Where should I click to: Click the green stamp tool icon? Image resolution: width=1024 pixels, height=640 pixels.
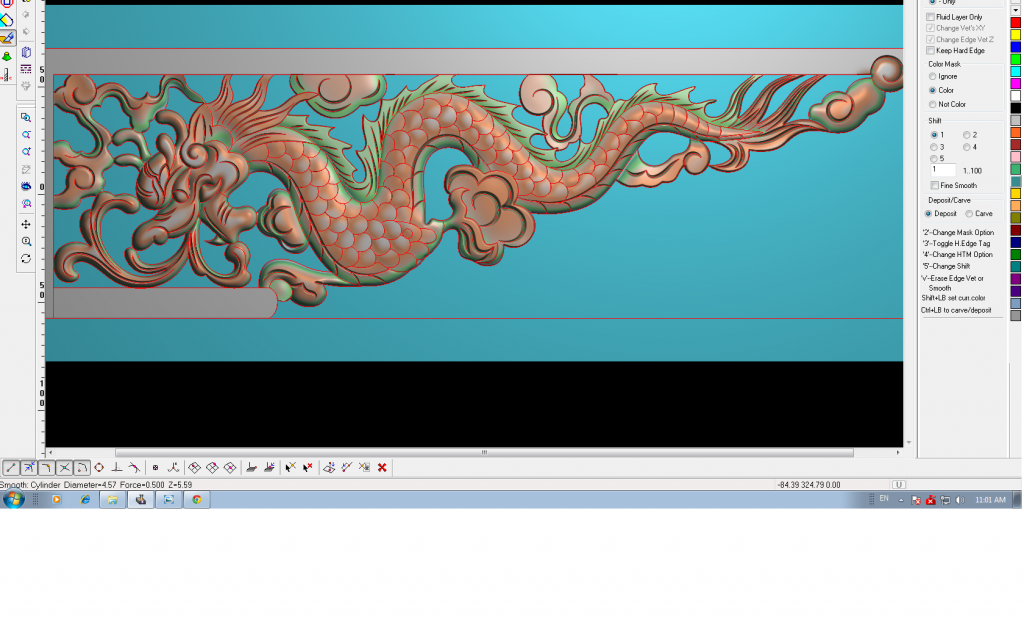pyautogui.click(x=7, y=56)
